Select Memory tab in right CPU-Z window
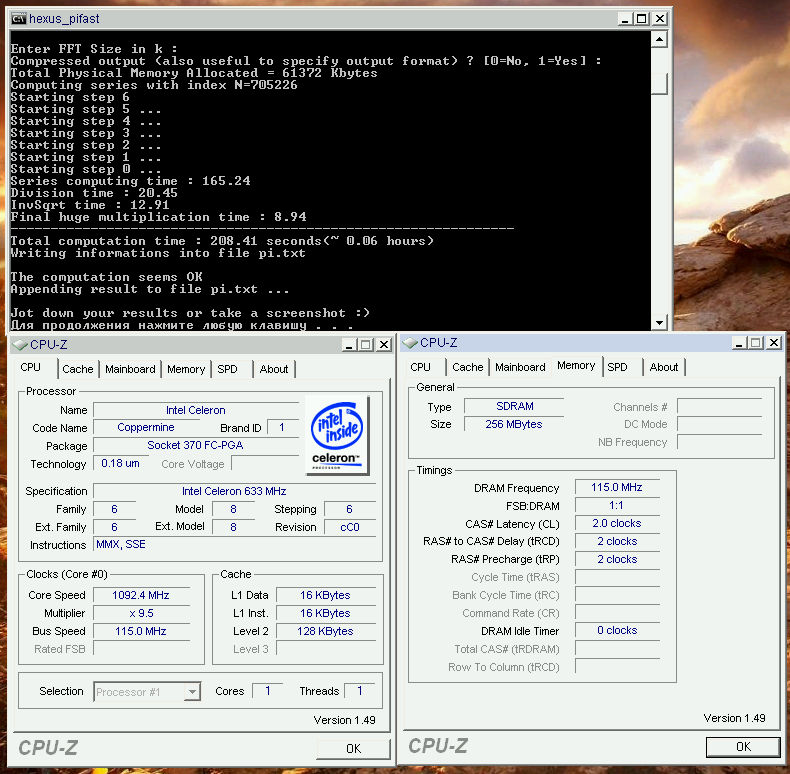 pyautogui.click(x=576, y=366)
